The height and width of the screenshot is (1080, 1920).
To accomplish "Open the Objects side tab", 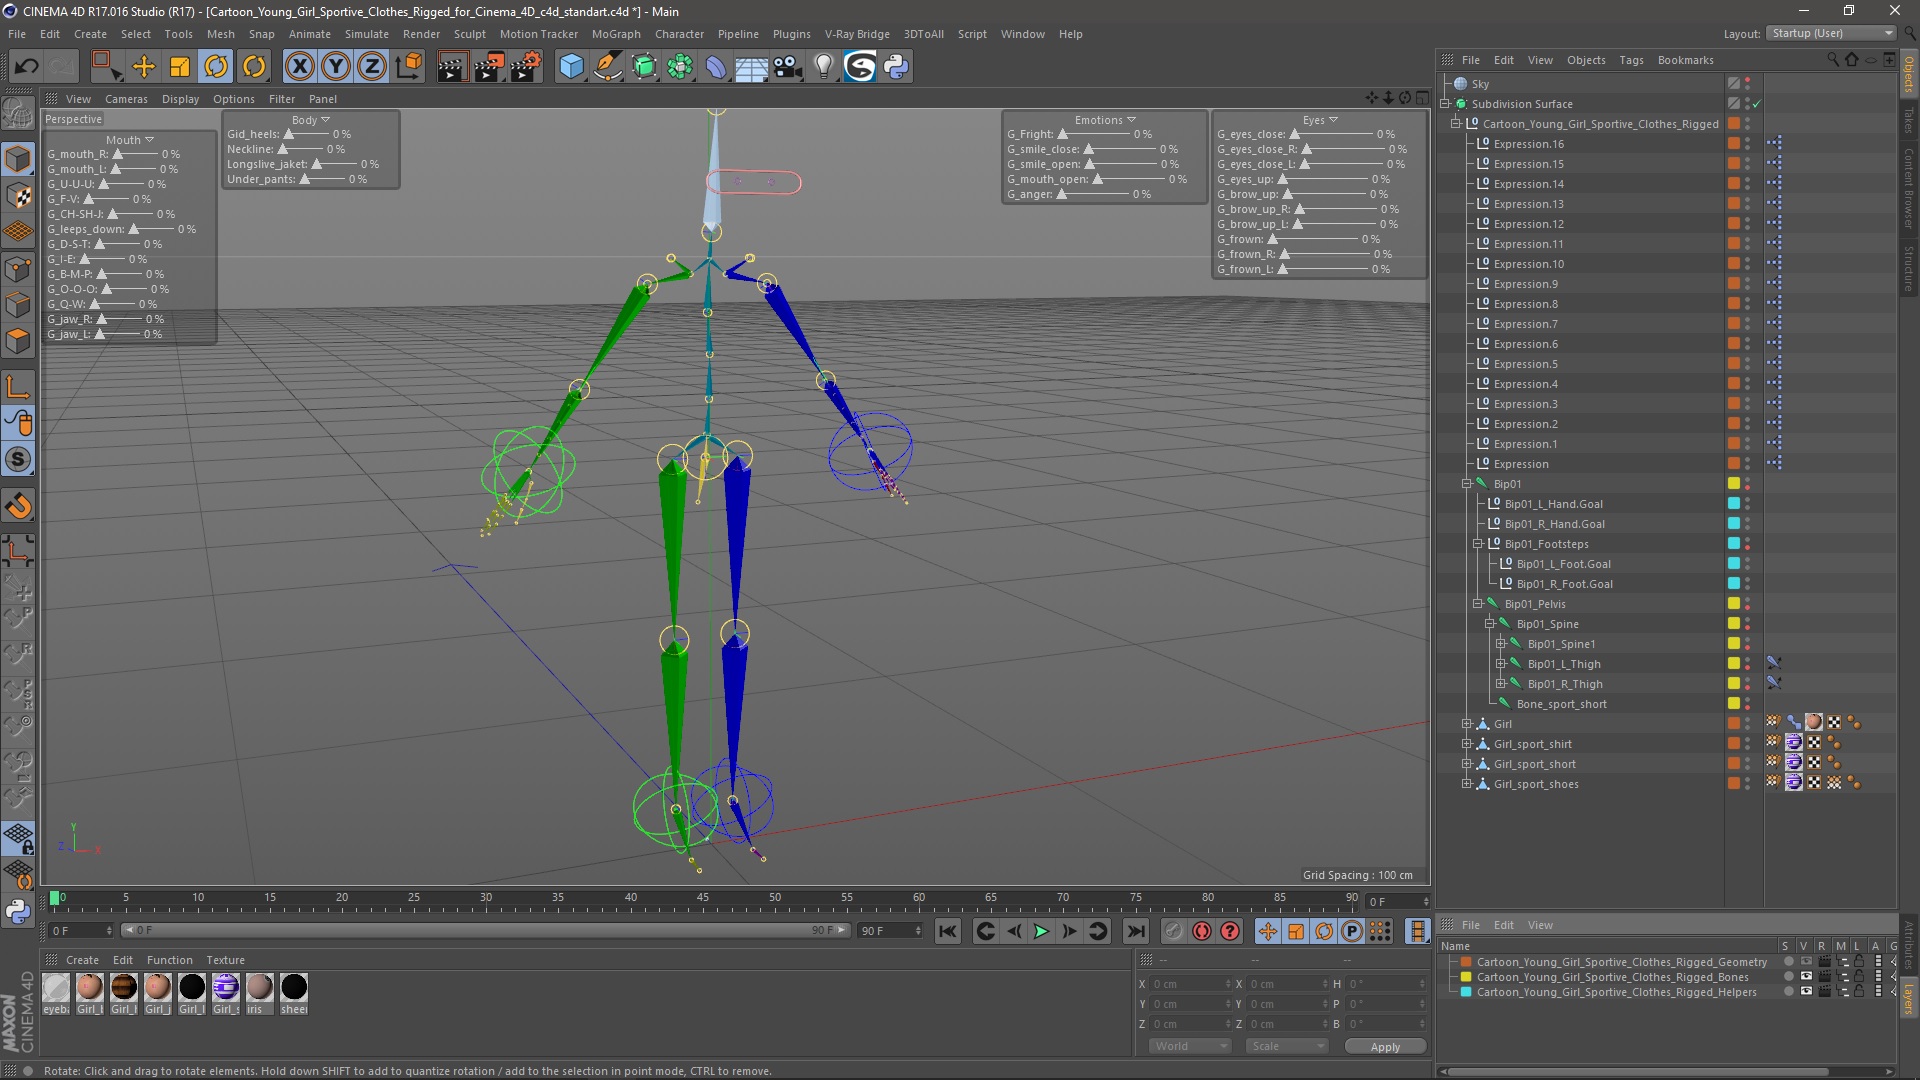I will pyautogui.click(x=1909, y=73).
